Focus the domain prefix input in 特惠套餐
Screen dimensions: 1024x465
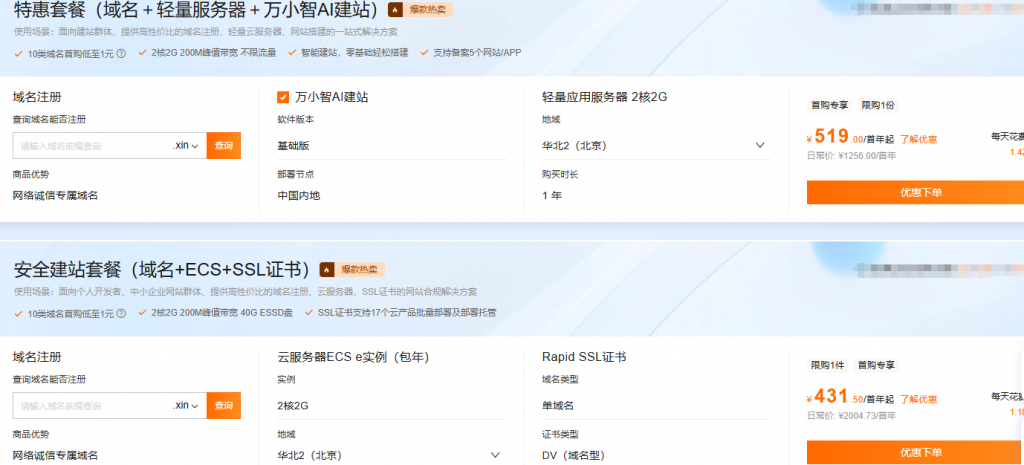tap(92, 146)
